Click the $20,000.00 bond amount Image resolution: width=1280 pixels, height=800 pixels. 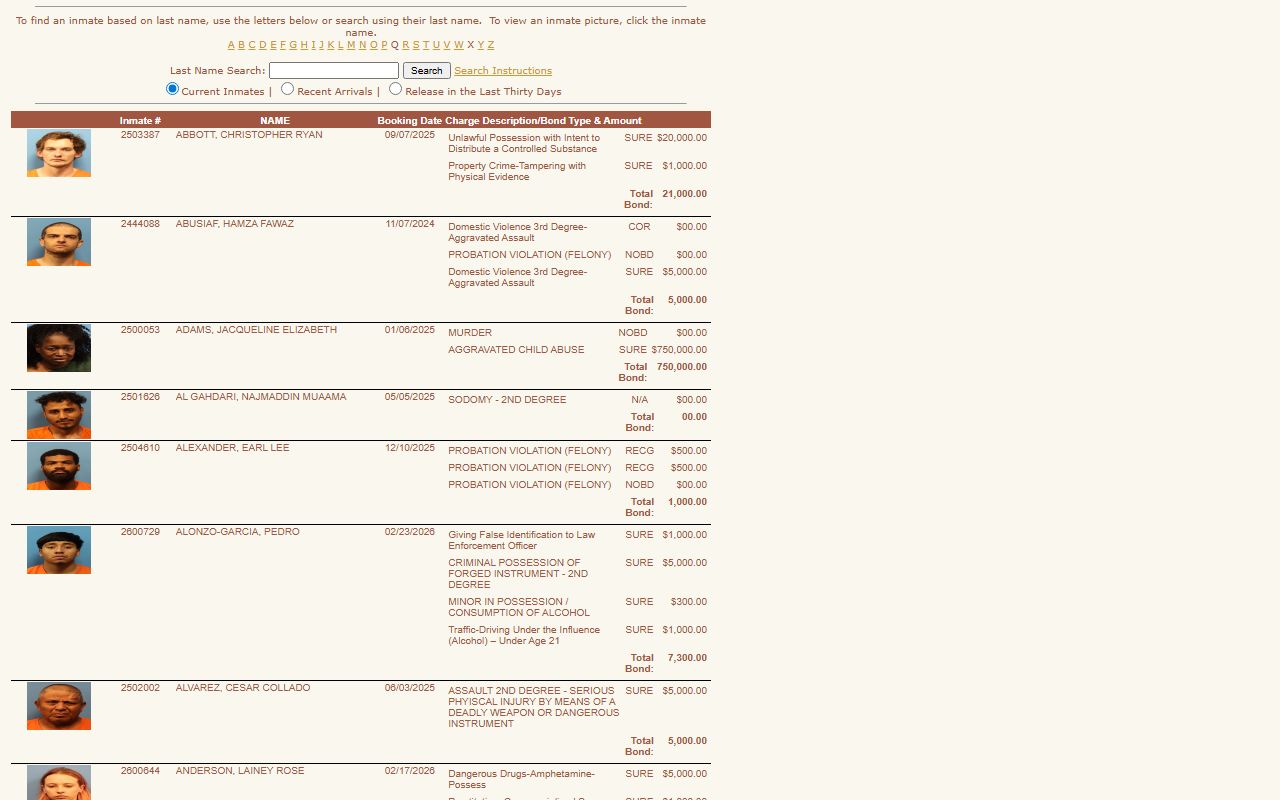click(x=682, y=138)
